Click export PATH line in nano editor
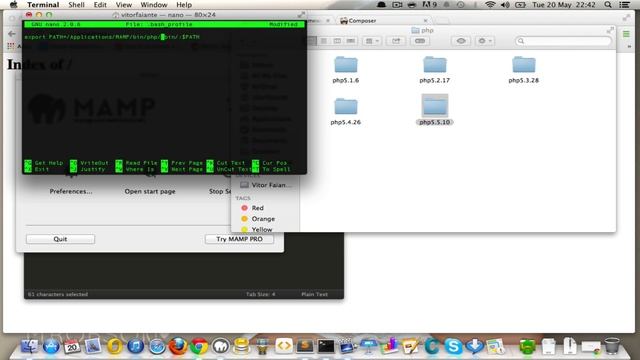The width and height of the screenshot is (640, 360). (x=112, y=37)
